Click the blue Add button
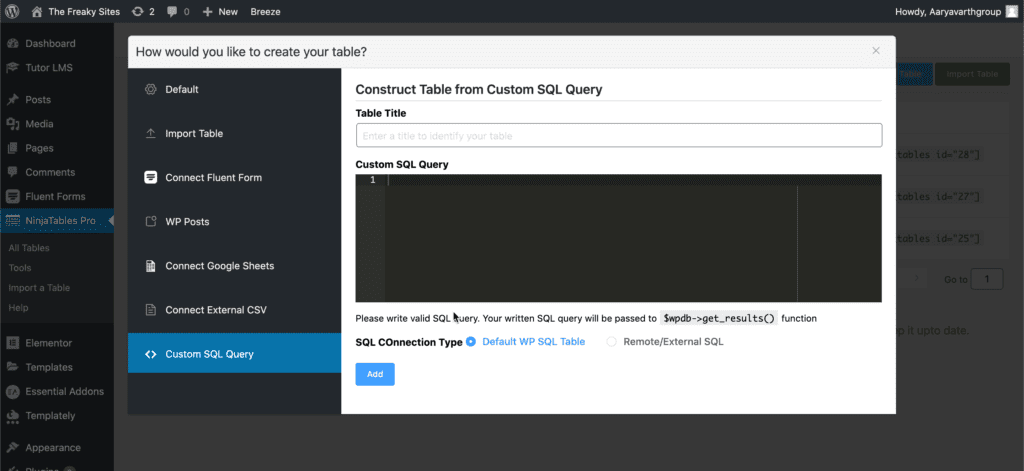Viewport: 1024px width, 471px height. tap(375, 374)
